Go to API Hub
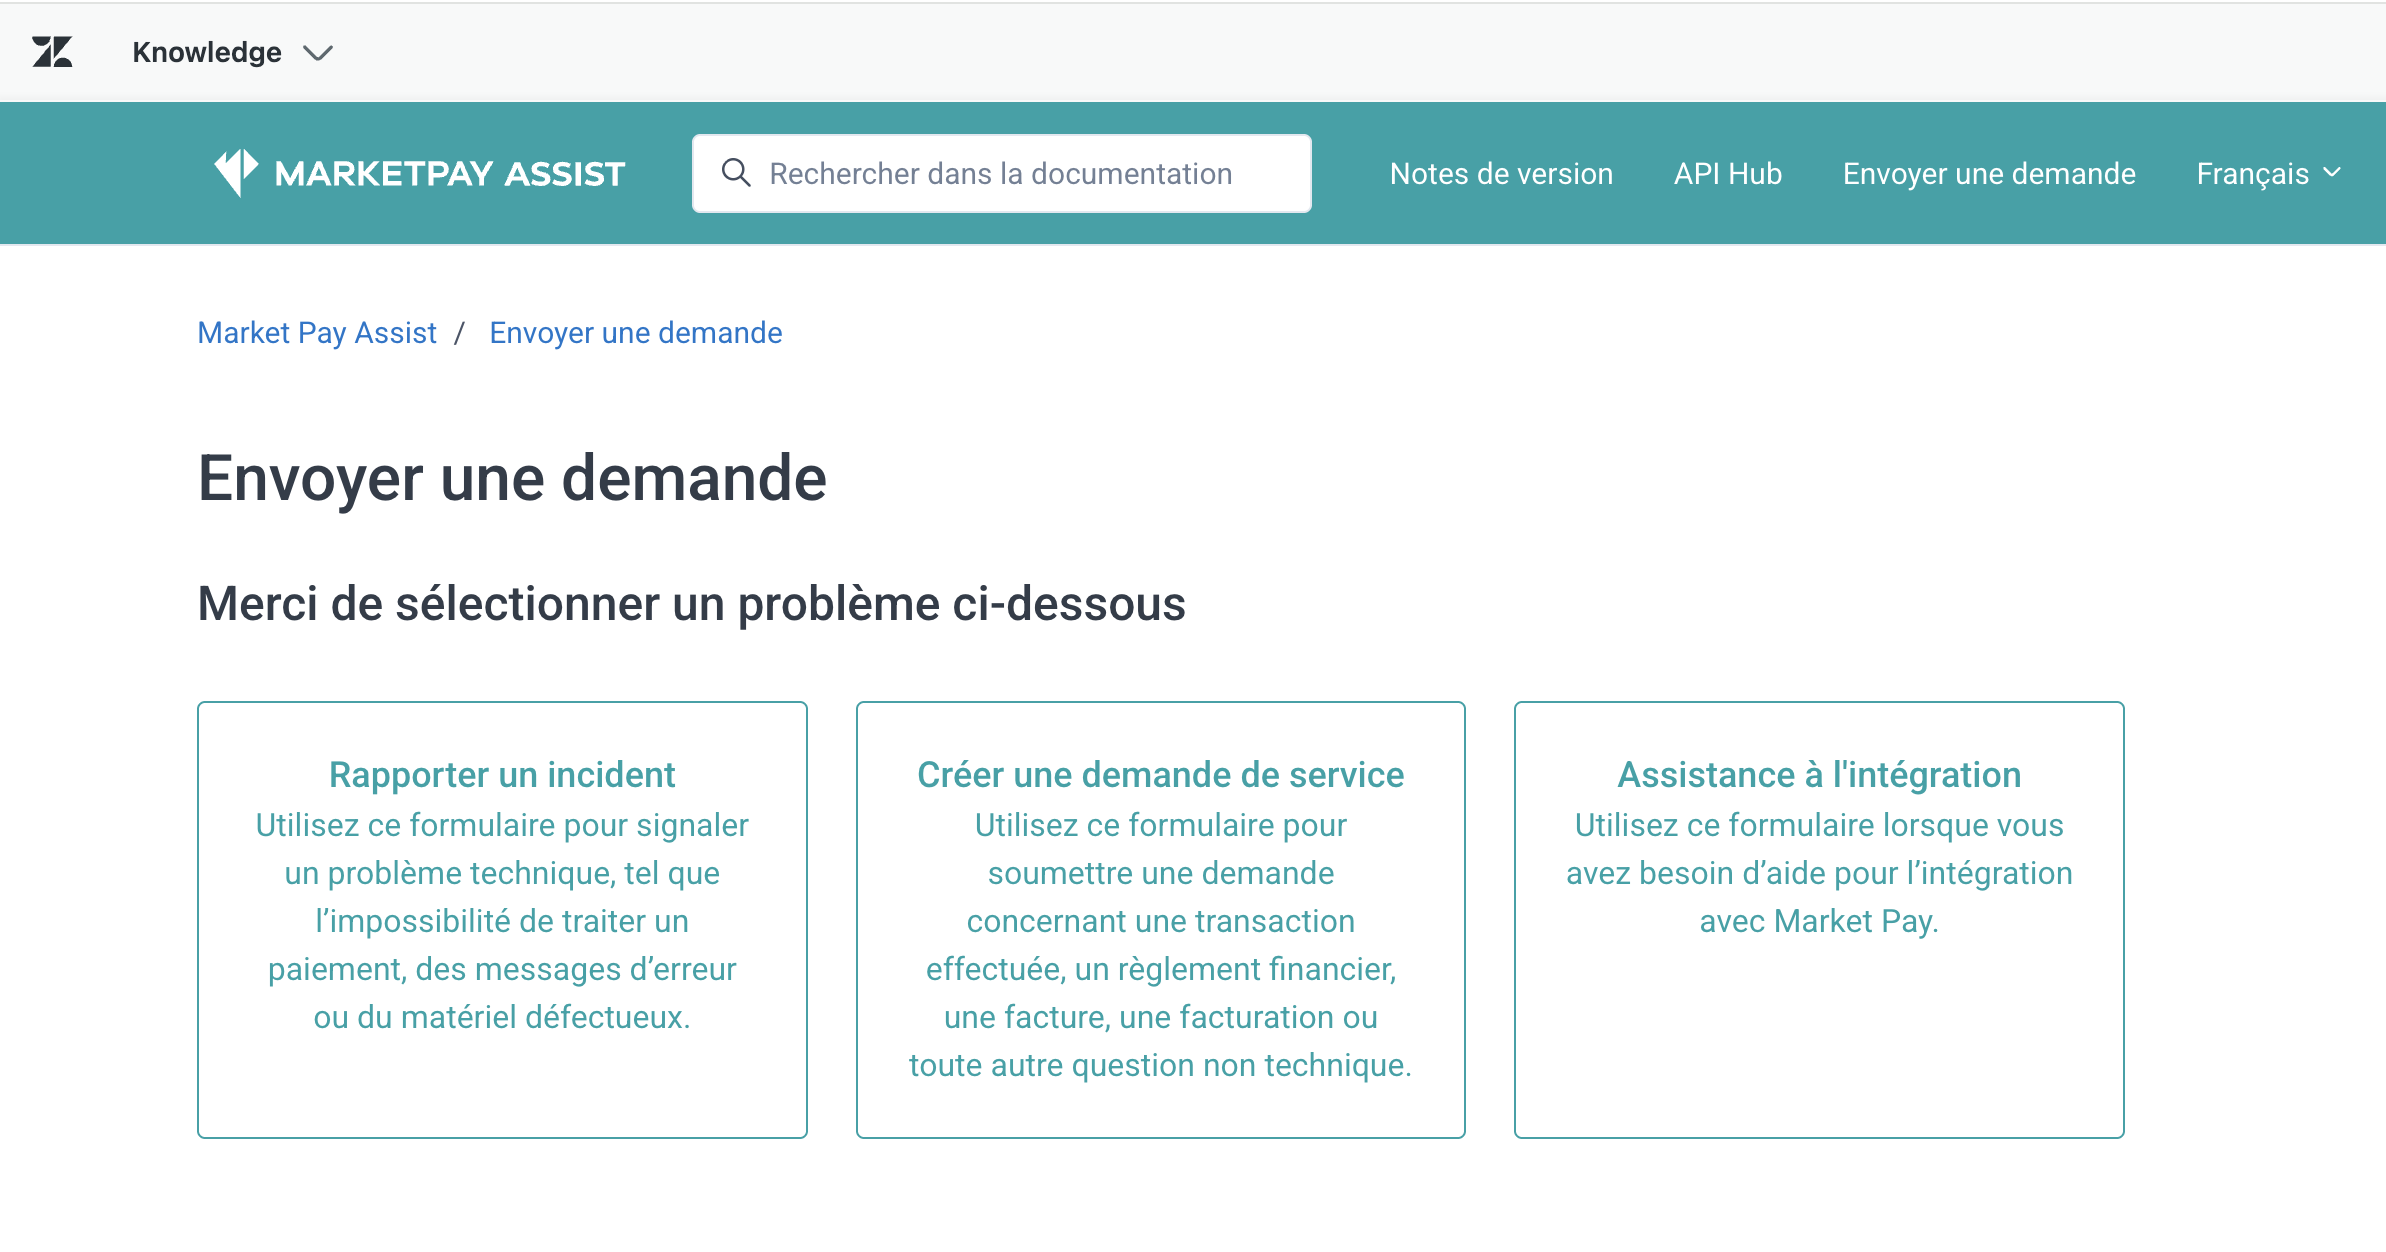Screen dimensions: 2386x1252 pos(1728,174)
